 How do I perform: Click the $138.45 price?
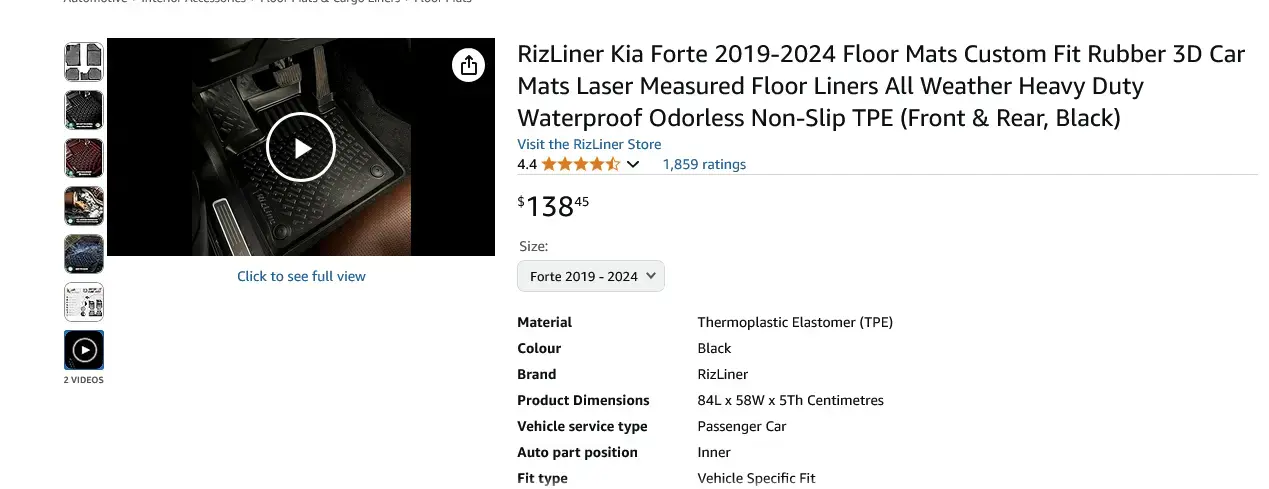tap(553, 206)
